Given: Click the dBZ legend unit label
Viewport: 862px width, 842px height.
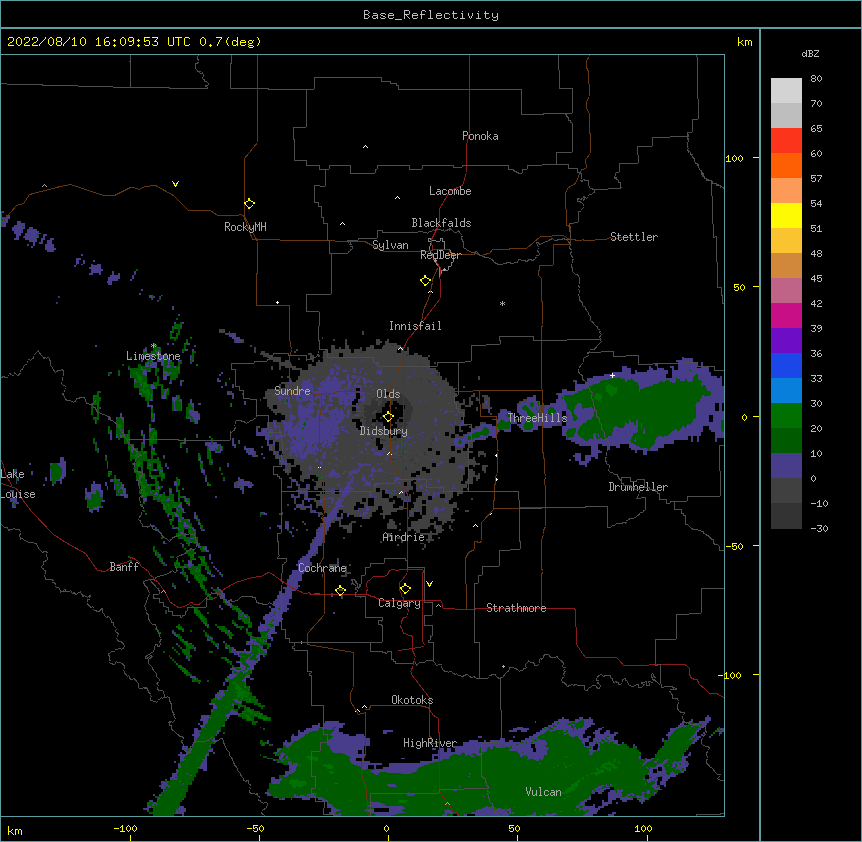Looking at the screenshot, I should [x=810, y=54].
